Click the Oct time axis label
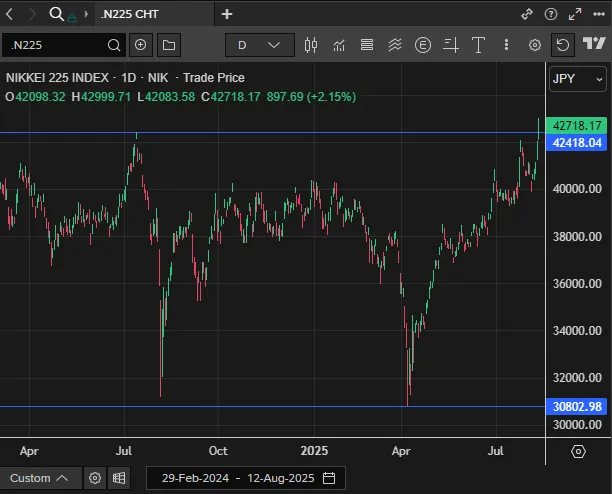The image size is (612, 494). (x=218, y=451)
